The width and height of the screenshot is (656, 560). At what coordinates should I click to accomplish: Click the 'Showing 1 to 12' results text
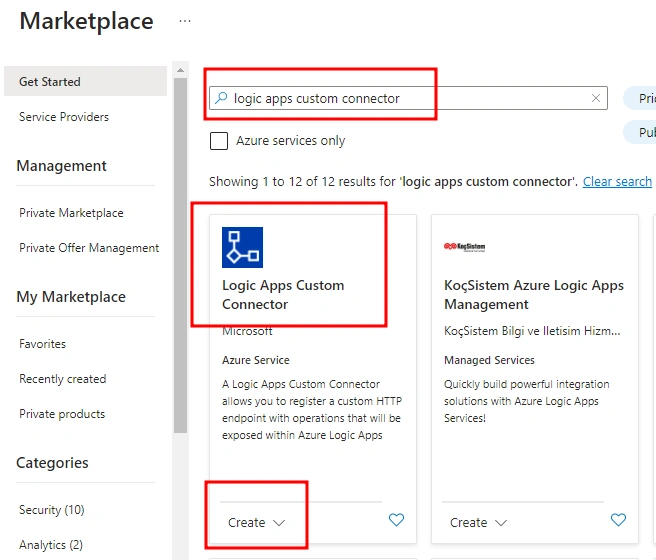click(393, 182)
